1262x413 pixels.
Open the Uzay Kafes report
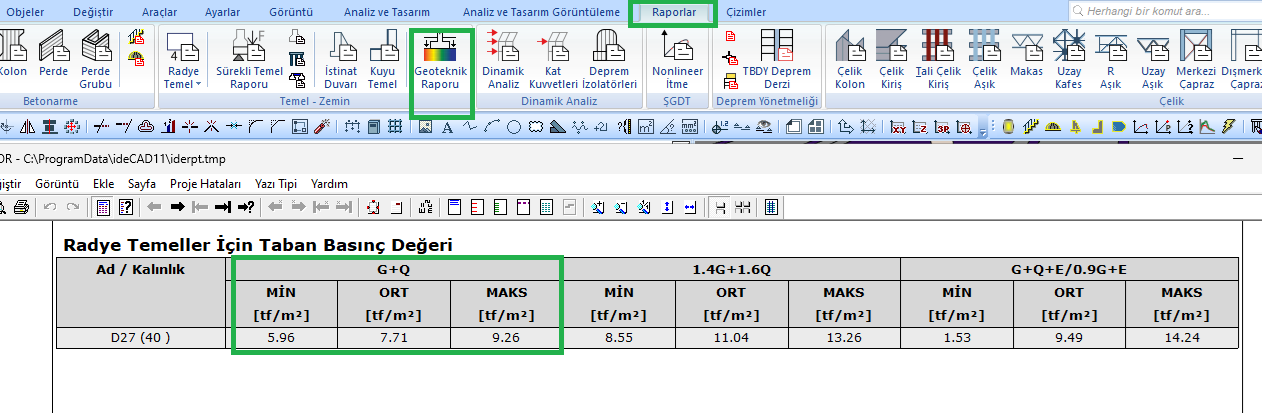tap(1068, 60)
